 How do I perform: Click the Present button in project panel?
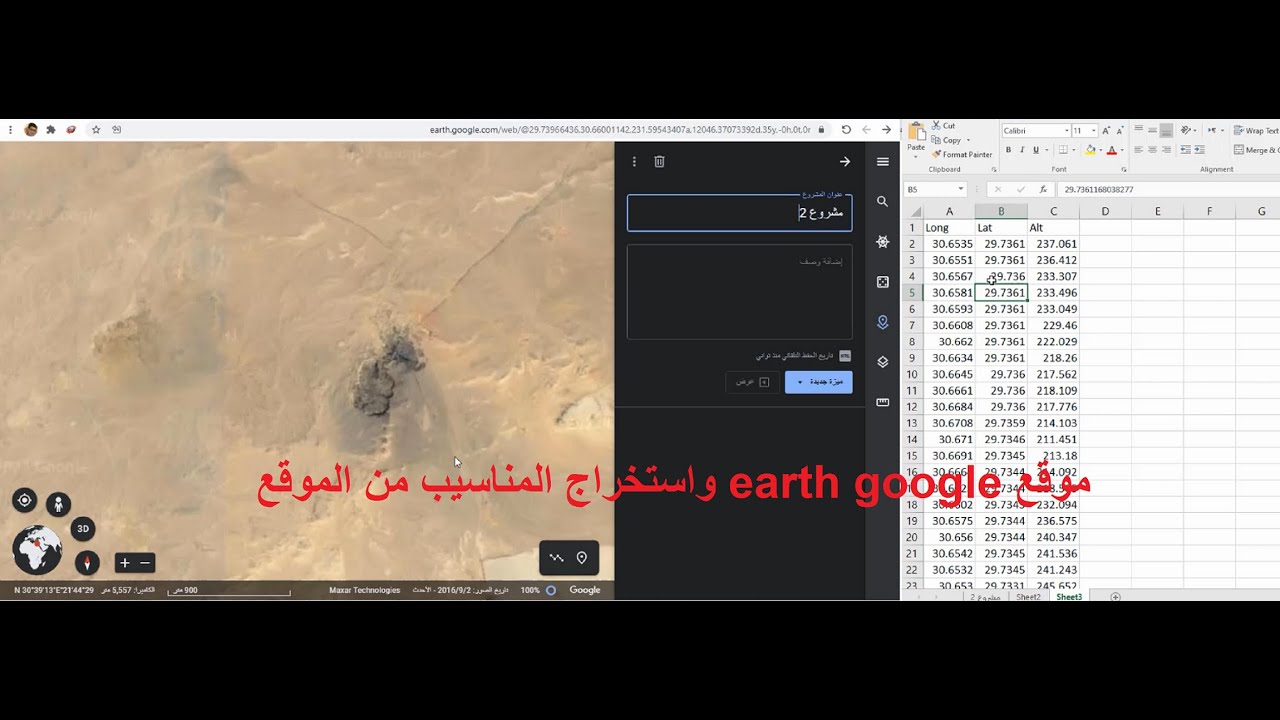(x=752, y=382)
